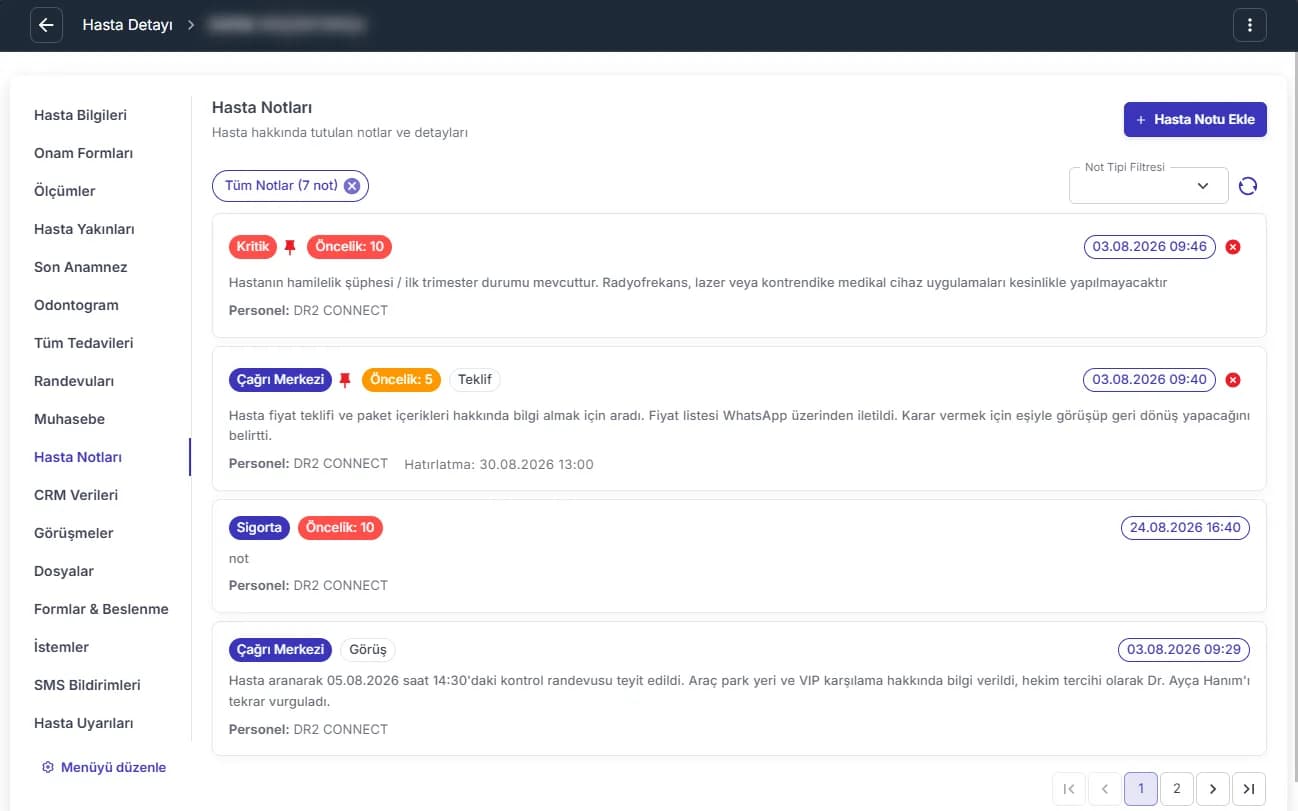This screenshot has width=1298, height=811.
Task: Clear the Tüm Notlar filter chip
Action: [351, 186]
